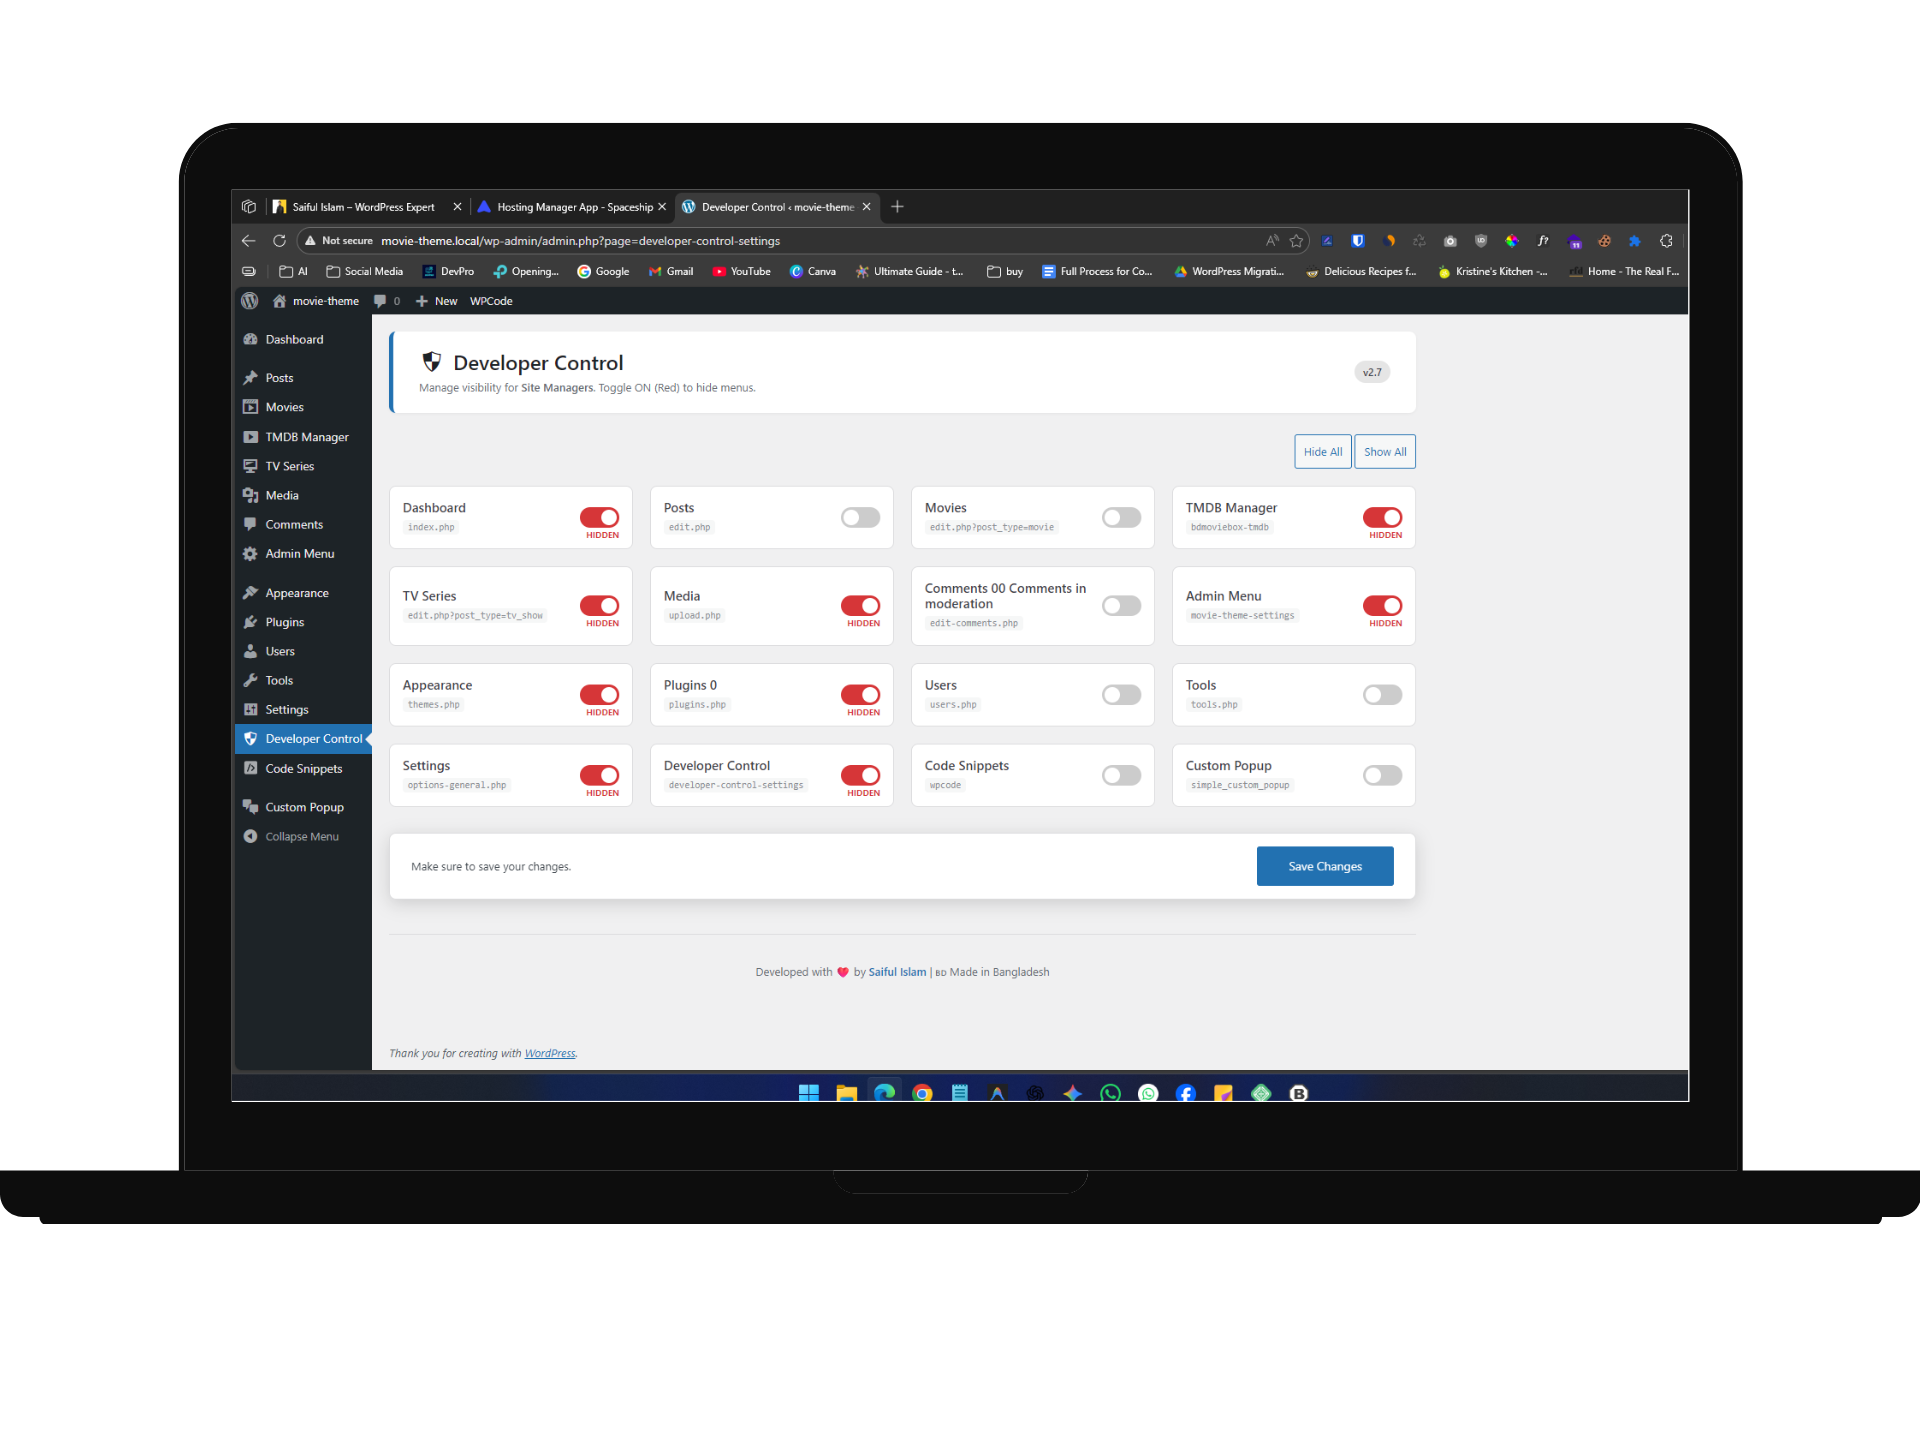Click the Collapse Menu arrow icon

(250, 837)
